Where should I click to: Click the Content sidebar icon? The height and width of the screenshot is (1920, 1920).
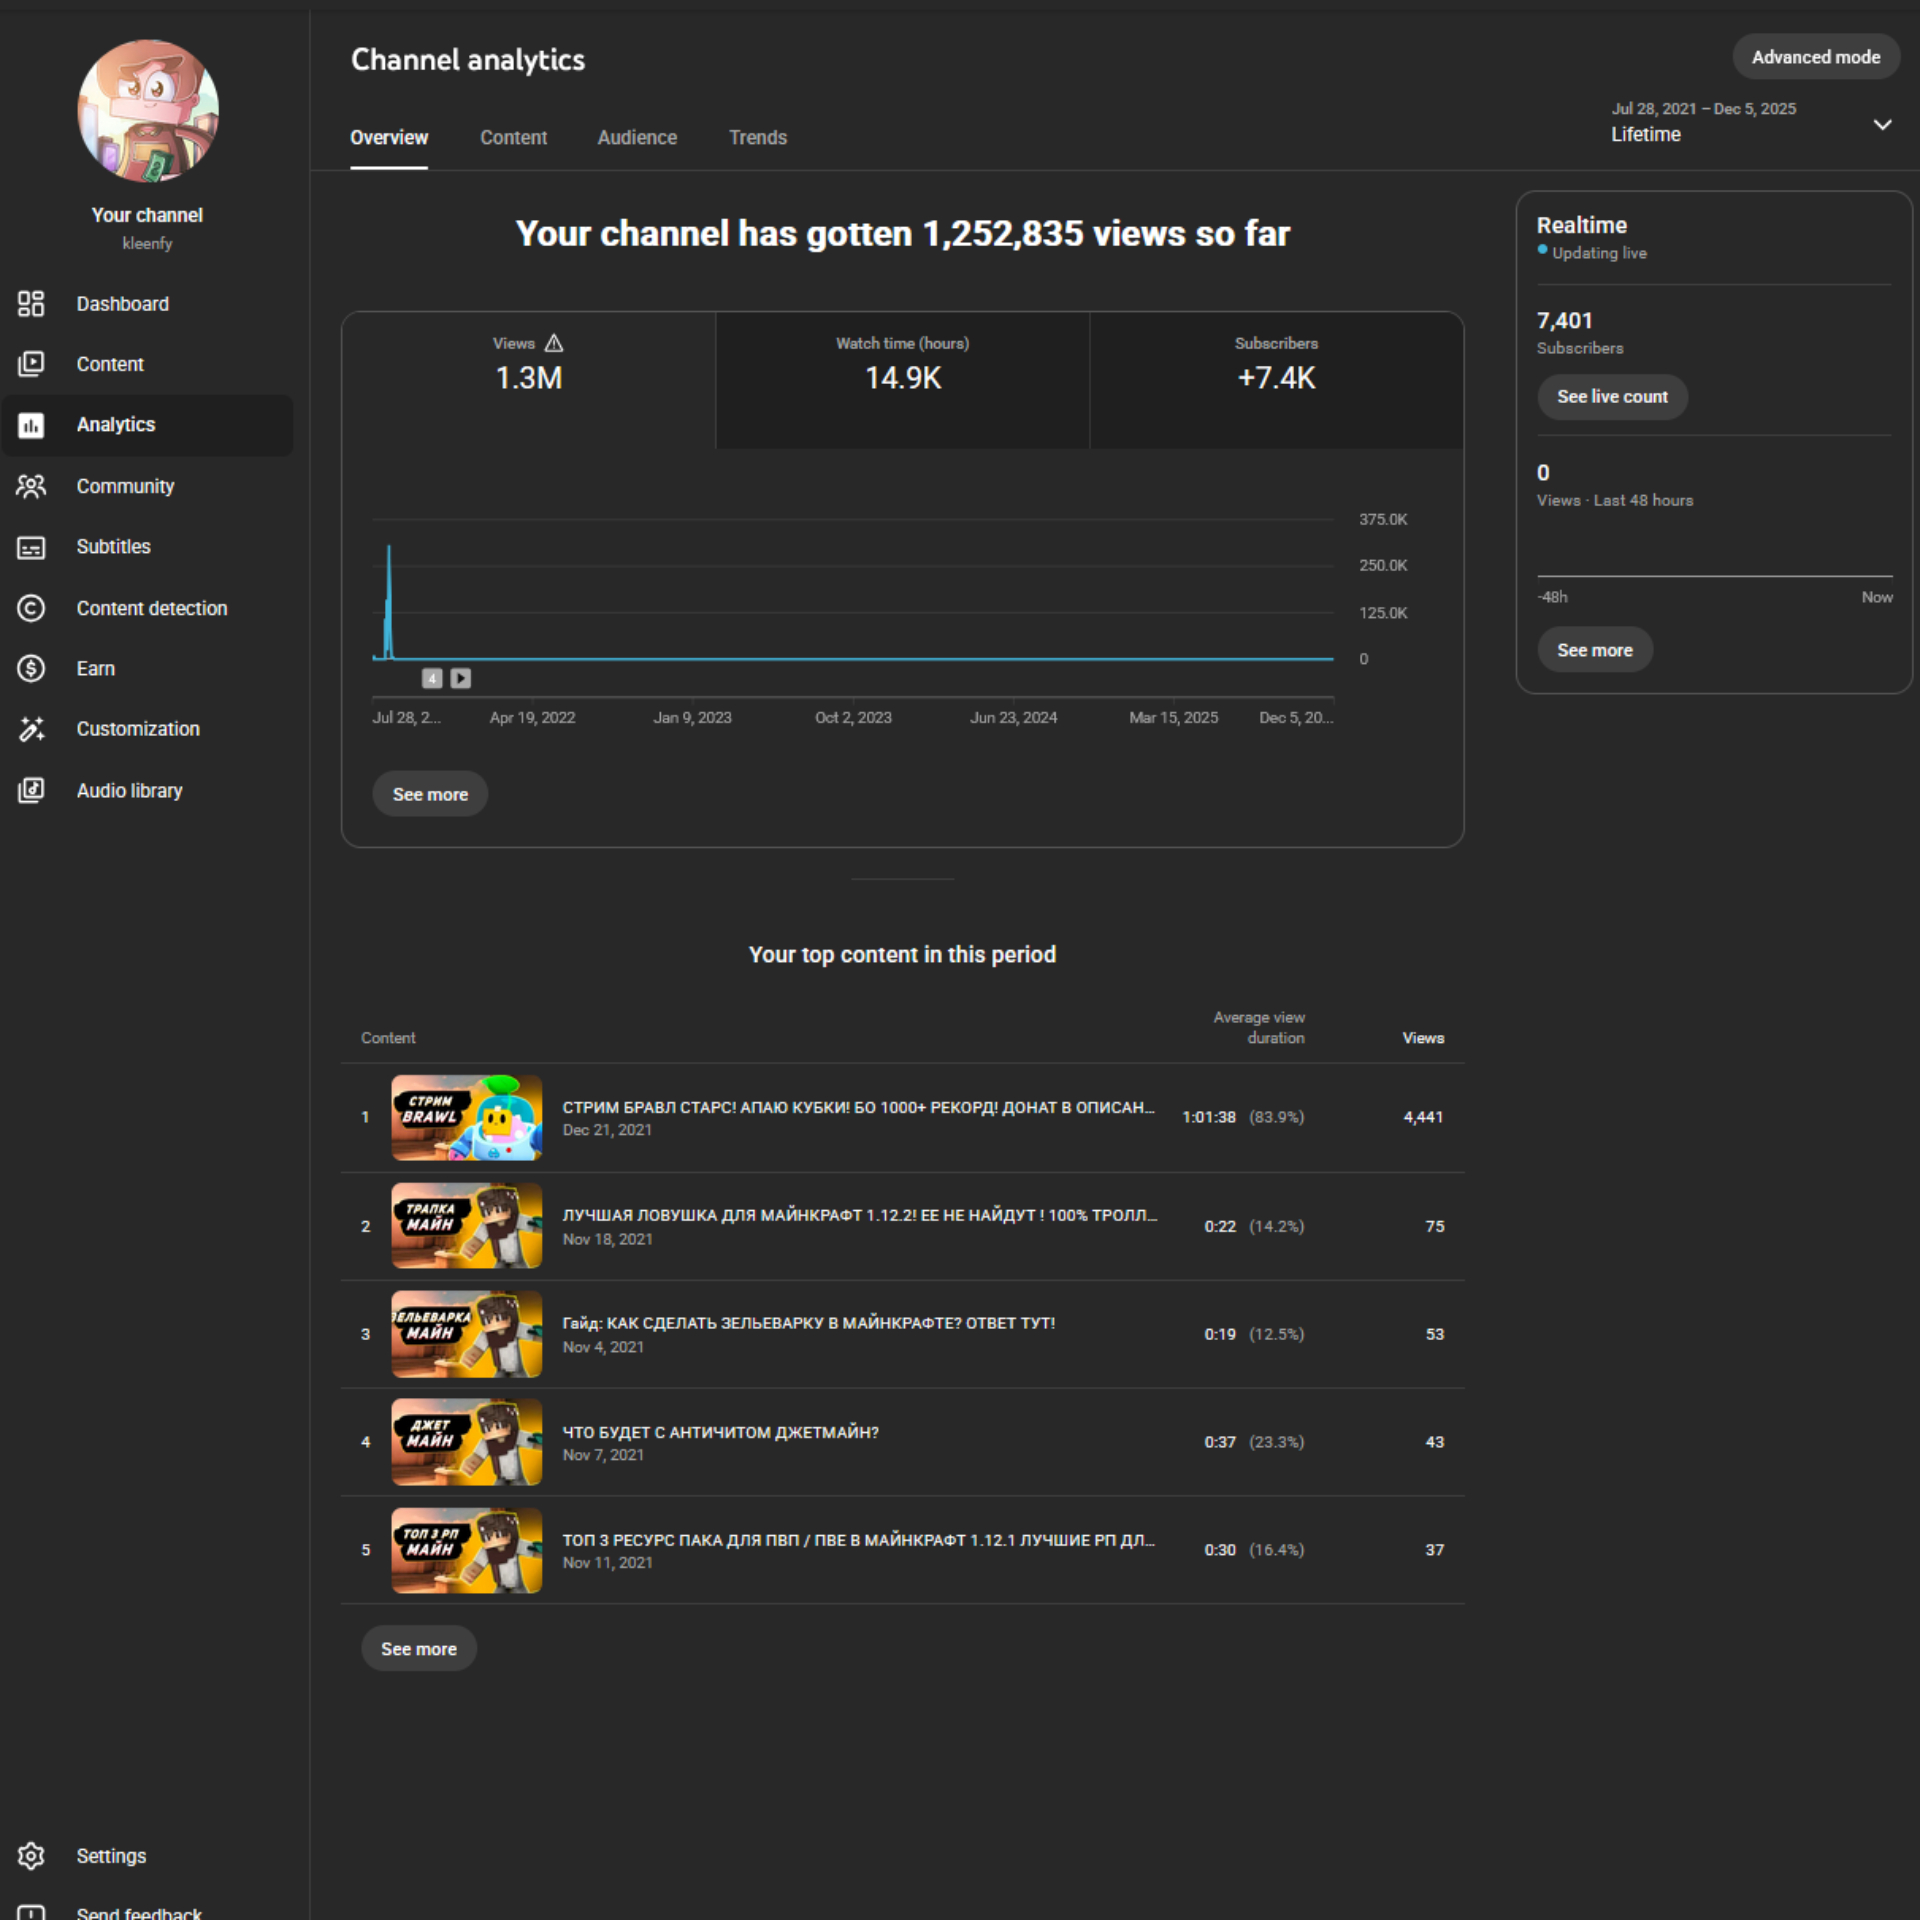[x=31, y=364]
